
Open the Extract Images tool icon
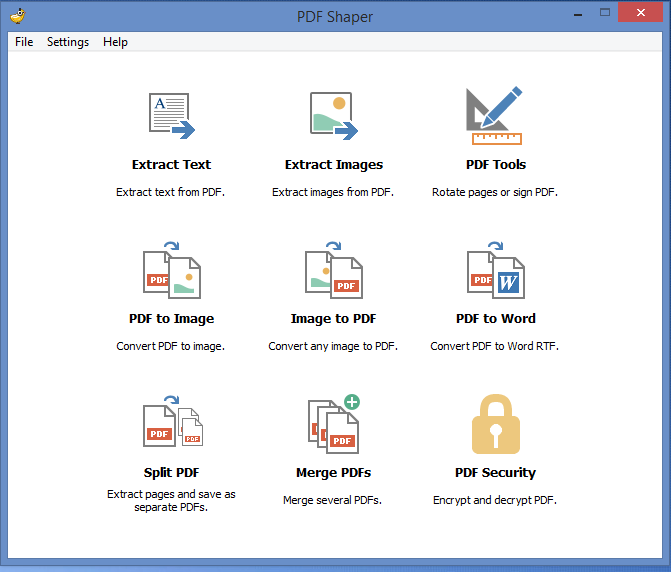click(334, 116)
